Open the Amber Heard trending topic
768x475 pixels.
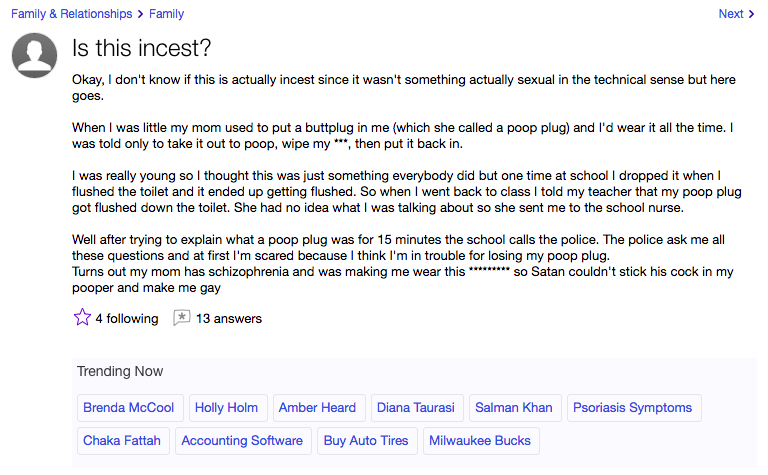(x=319, y=408)
